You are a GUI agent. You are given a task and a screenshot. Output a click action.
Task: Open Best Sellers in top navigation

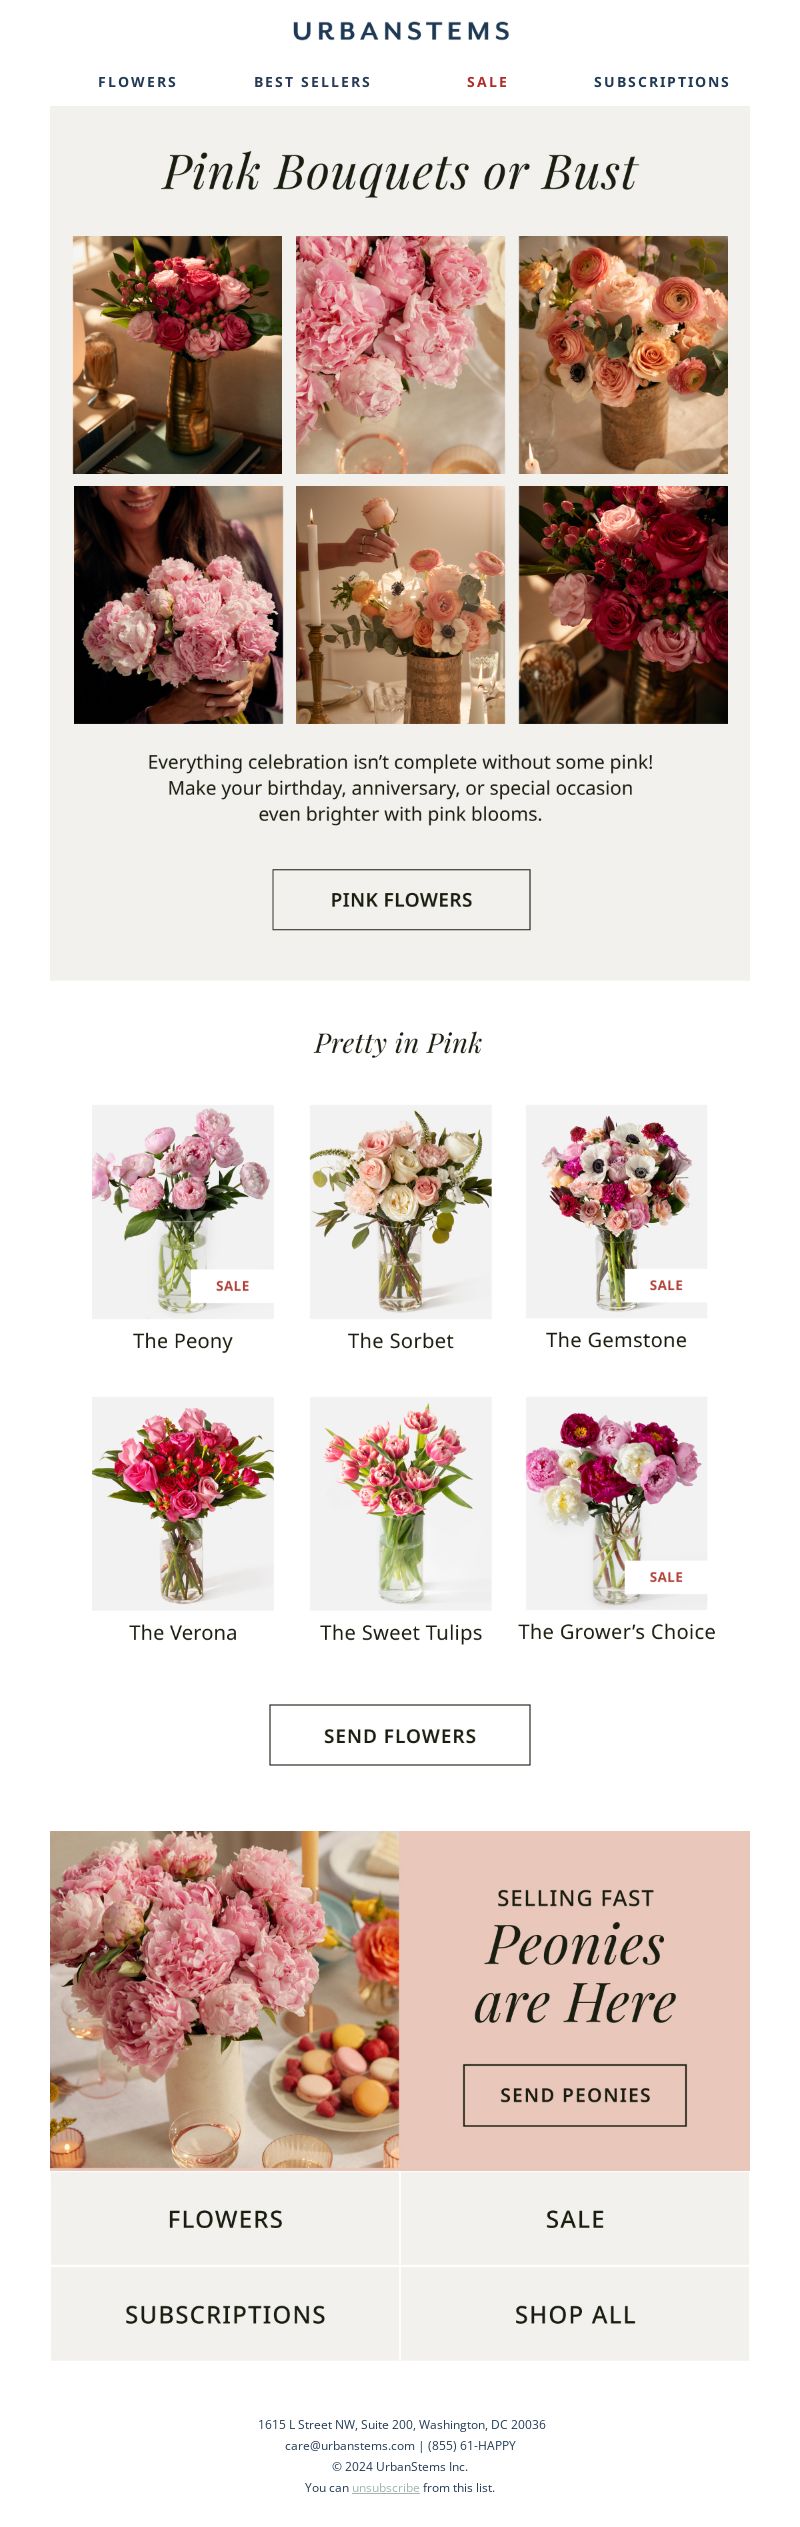[312, 82]
